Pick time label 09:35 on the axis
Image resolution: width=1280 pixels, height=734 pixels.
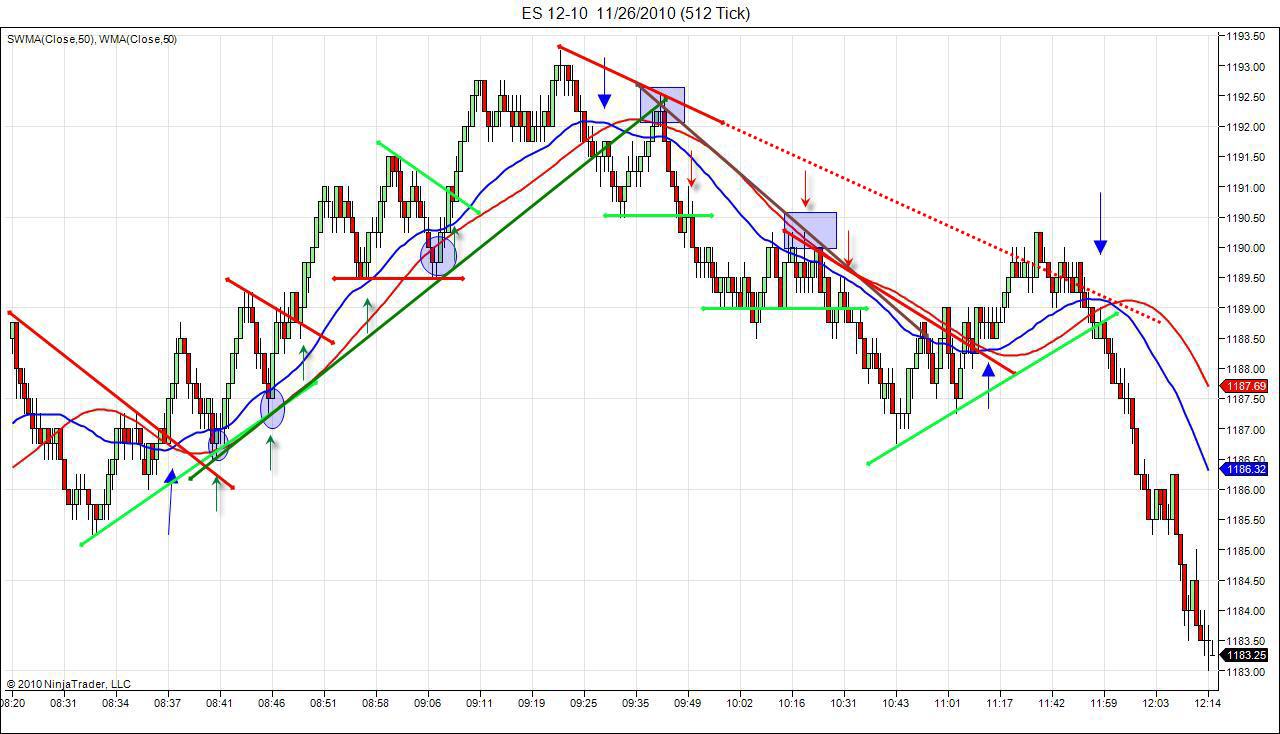[636, 703]
